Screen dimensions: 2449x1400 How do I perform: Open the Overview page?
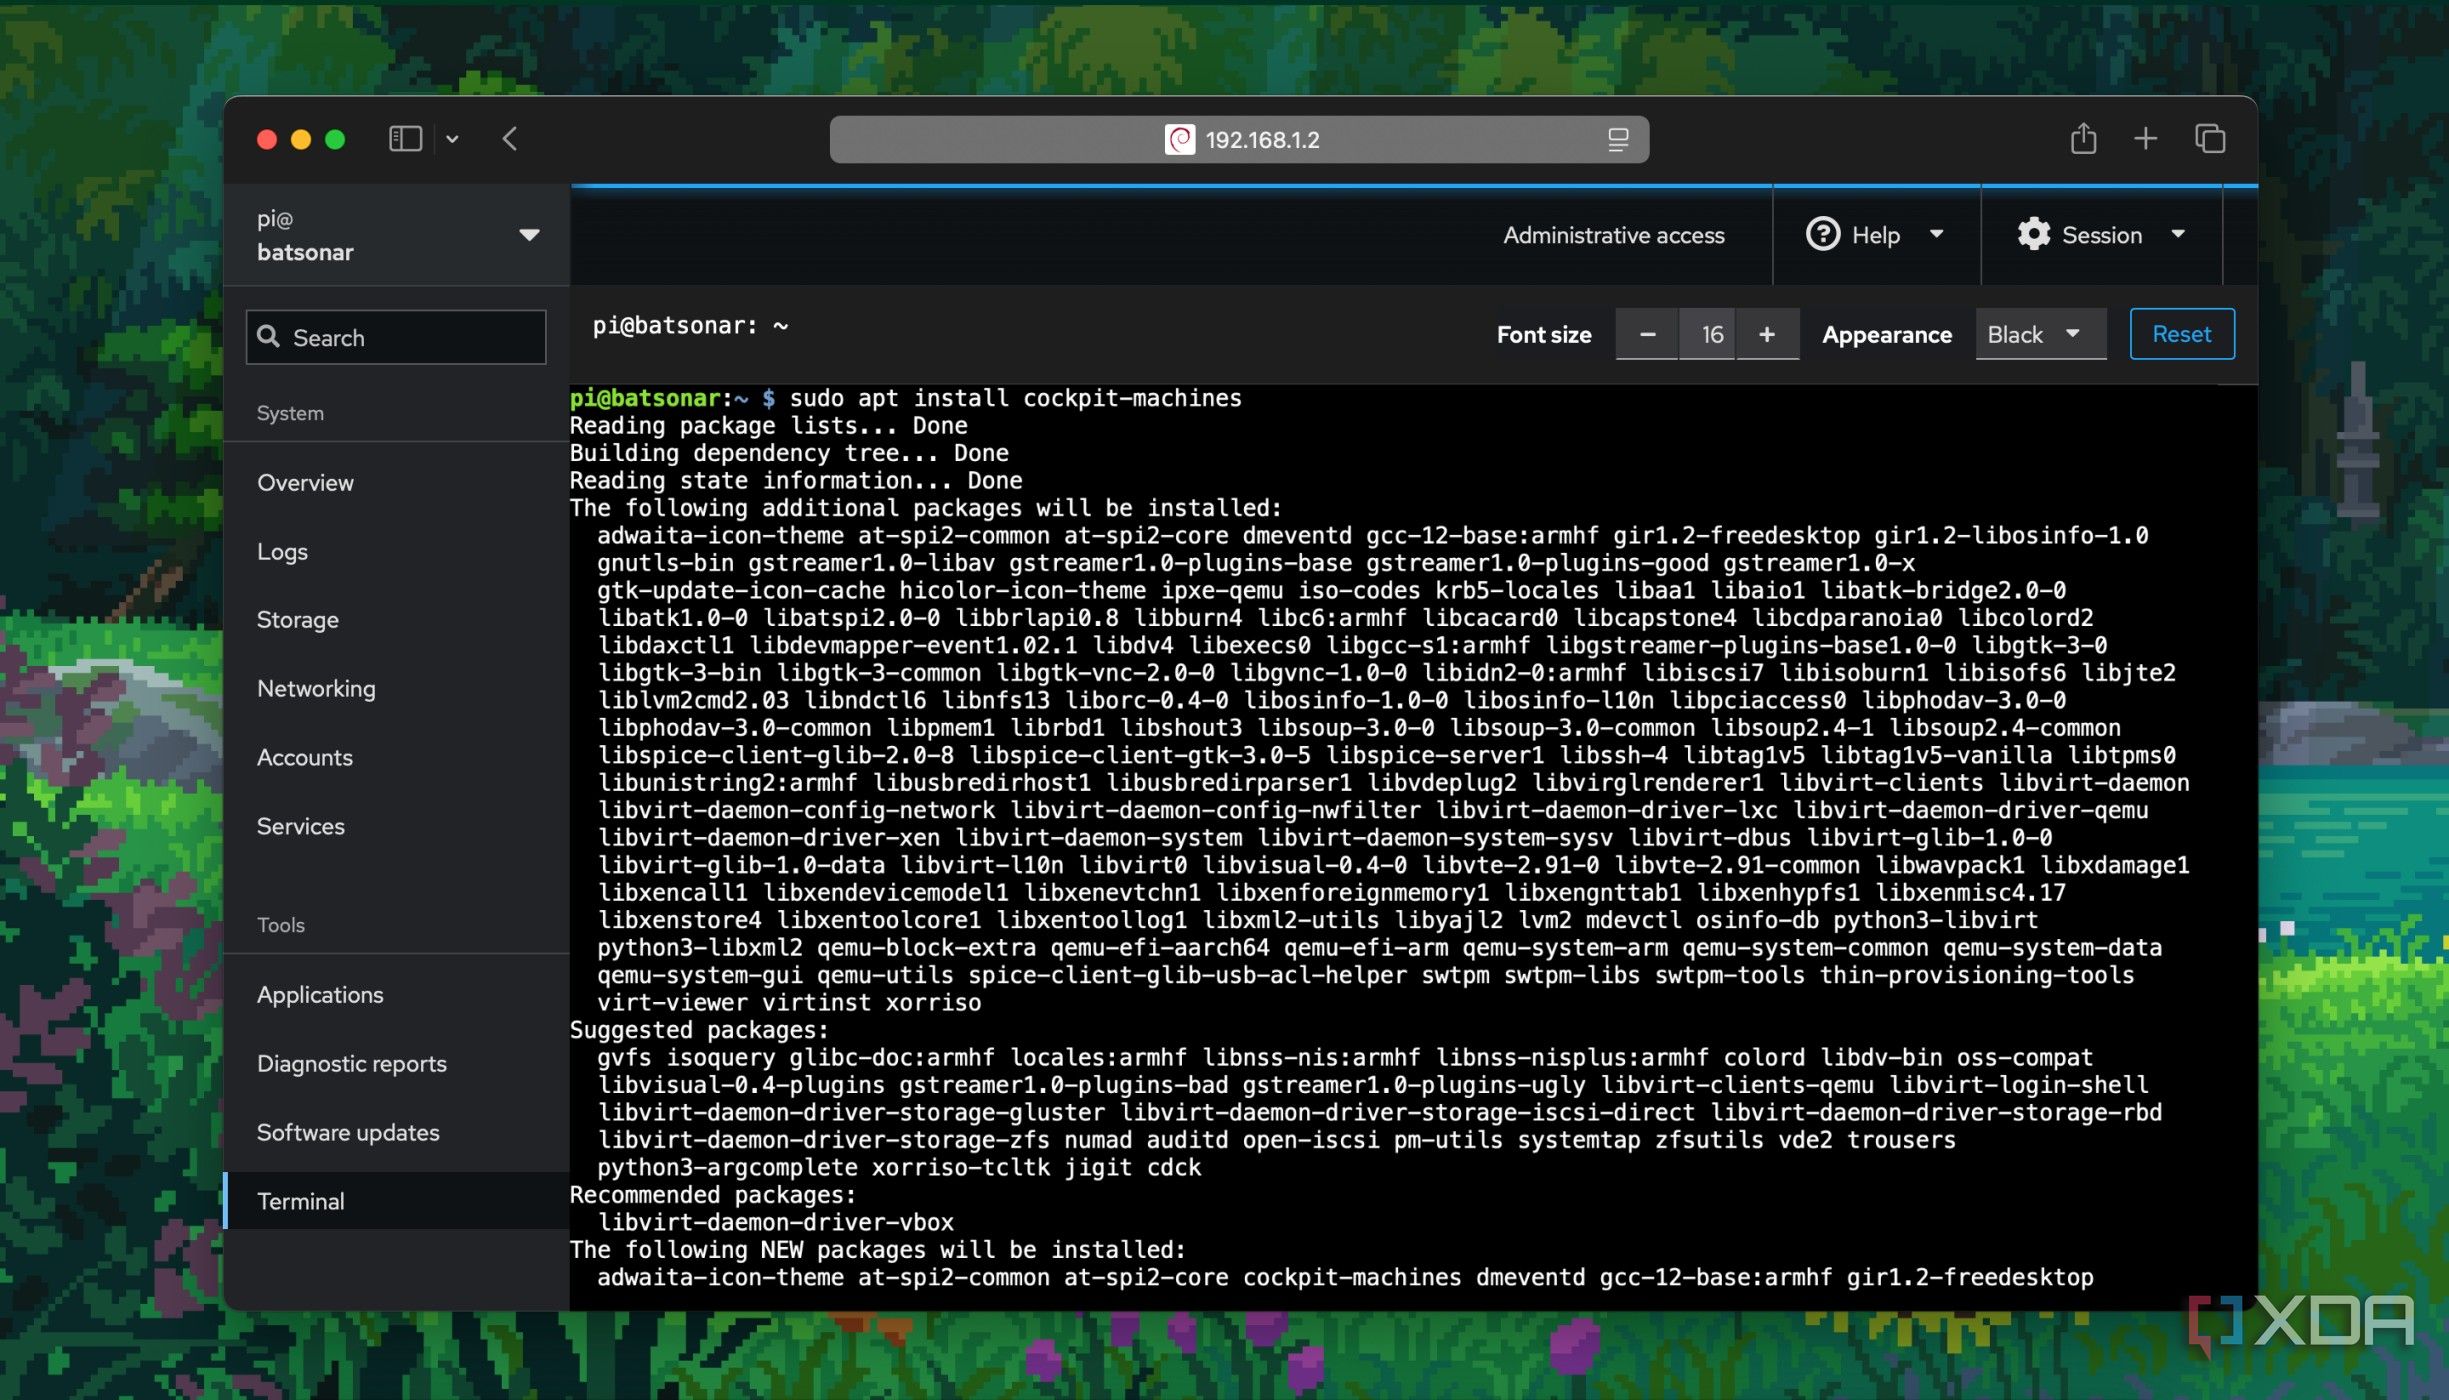[x=397, y=483]
